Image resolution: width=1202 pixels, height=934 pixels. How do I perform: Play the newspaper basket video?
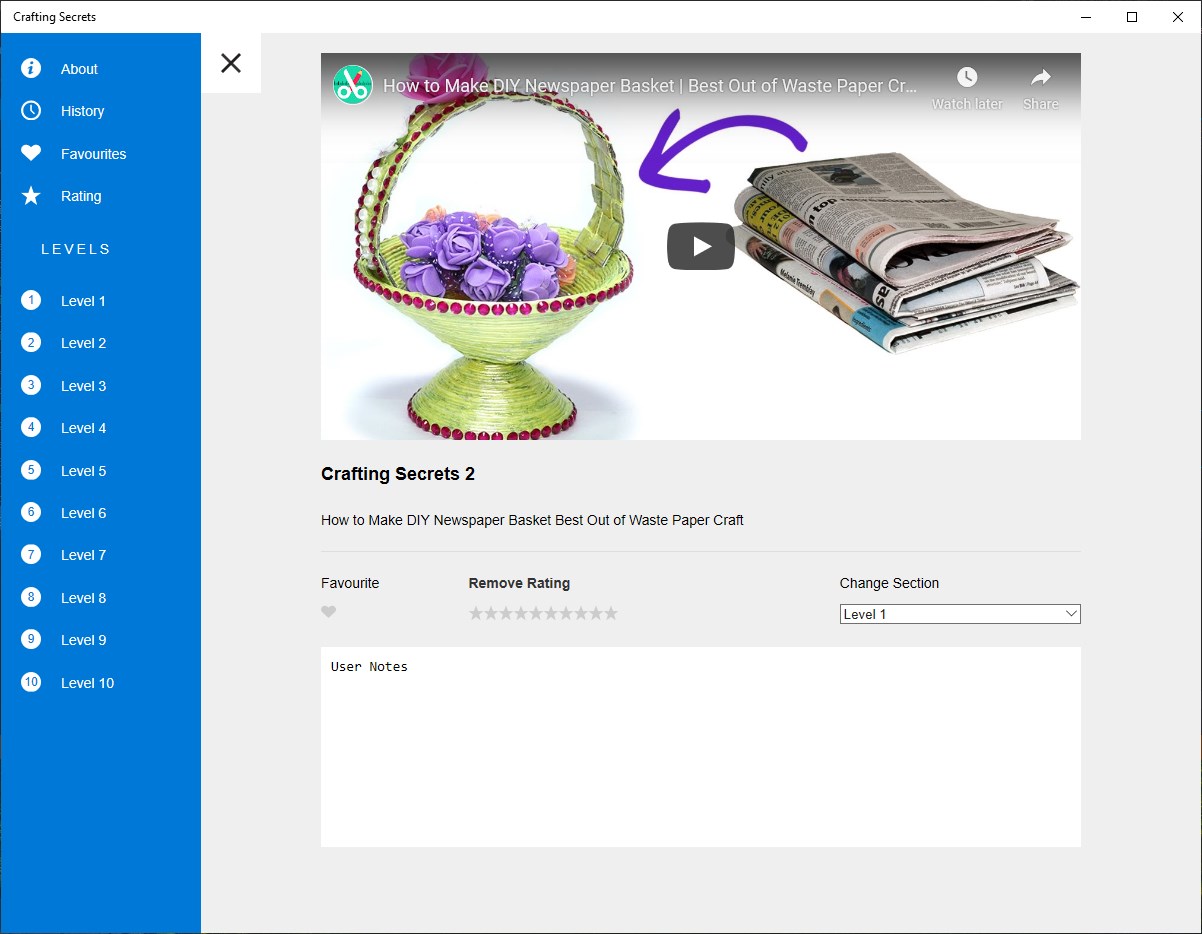click(701, 246)
